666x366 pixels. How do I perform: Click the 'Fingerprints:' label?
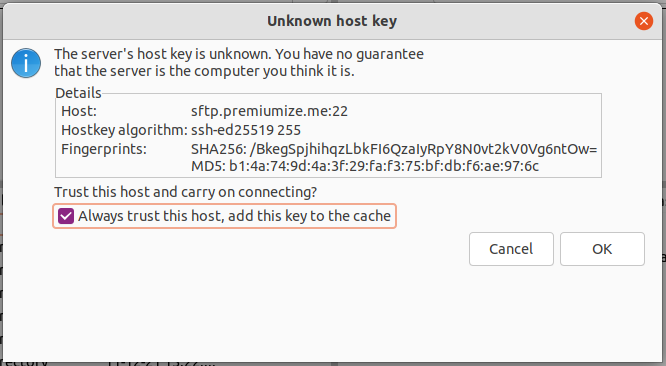point(104,149)
